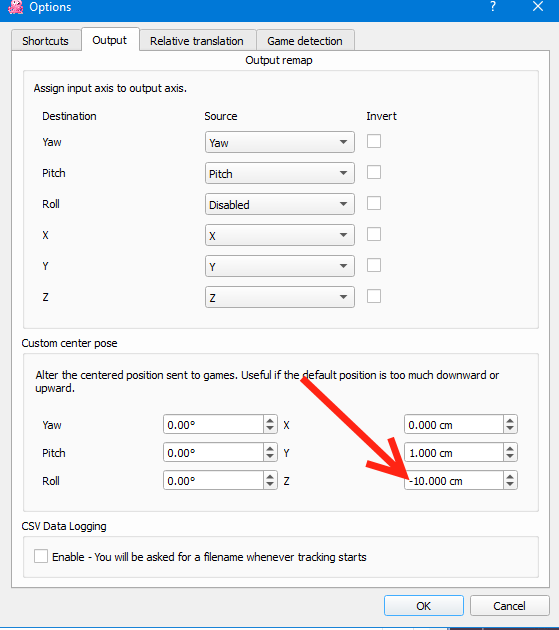Image resolution: width=559 pixels, height=630 pixels.
Task: Toggle the Invert checkbox for Yaw
Action: pyautogui.click(x=374, y=141)
